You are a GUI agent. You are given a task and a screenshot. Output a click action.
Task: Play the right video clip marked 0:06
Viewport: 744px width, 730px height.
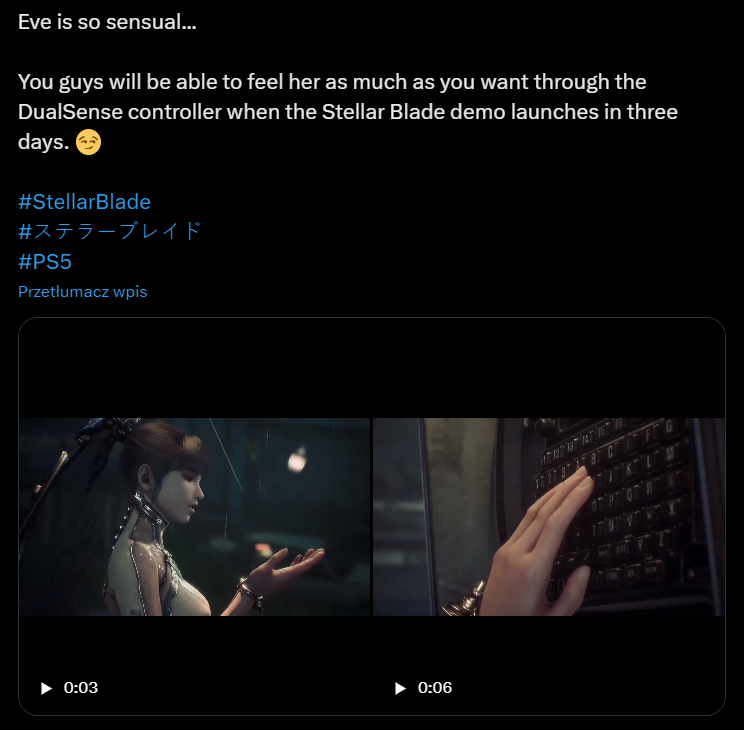click(400, 688)
